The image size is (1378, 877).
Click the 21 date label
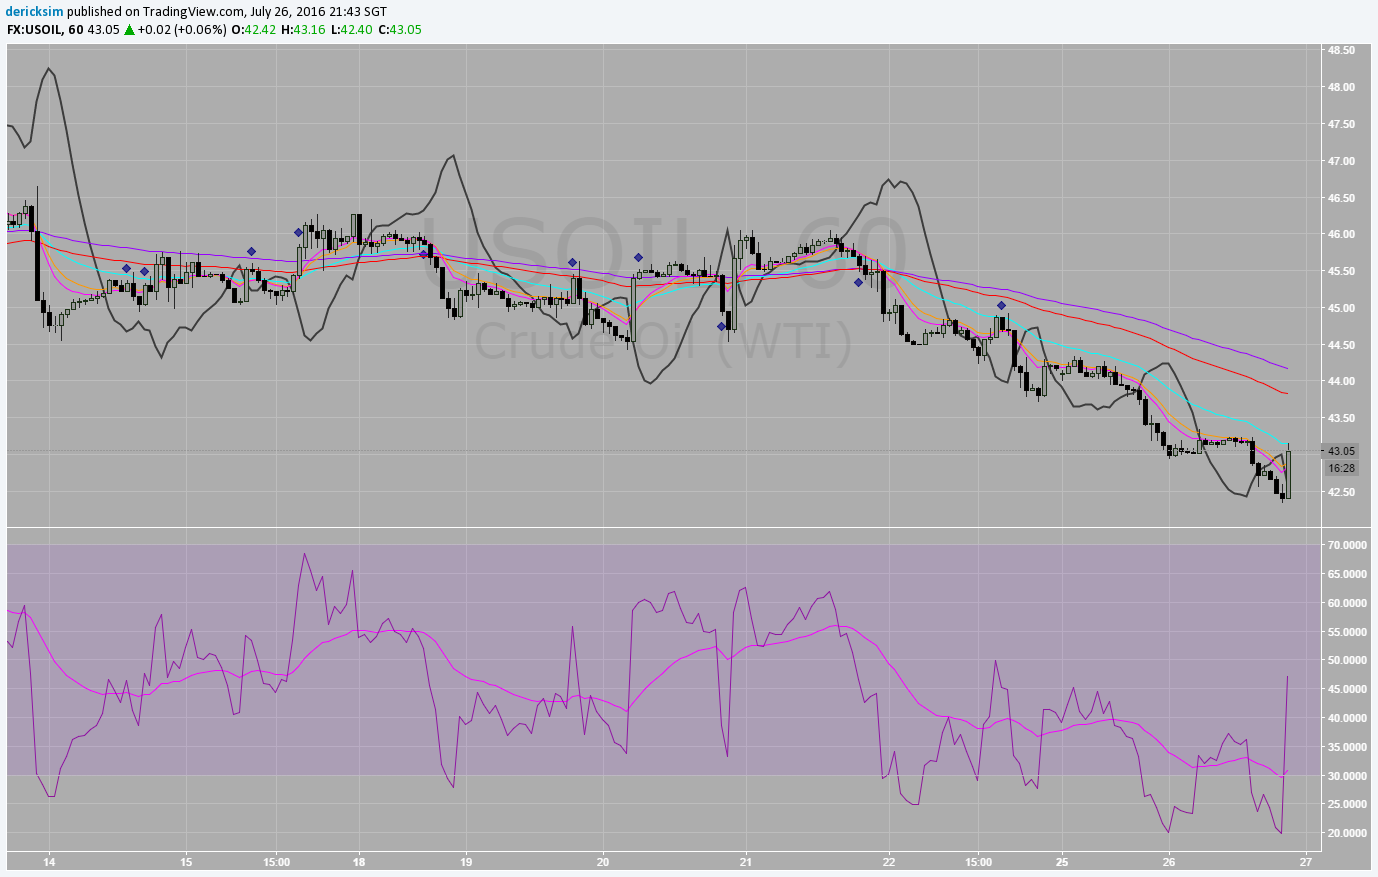pyautogui.click(x=745, y=861)
